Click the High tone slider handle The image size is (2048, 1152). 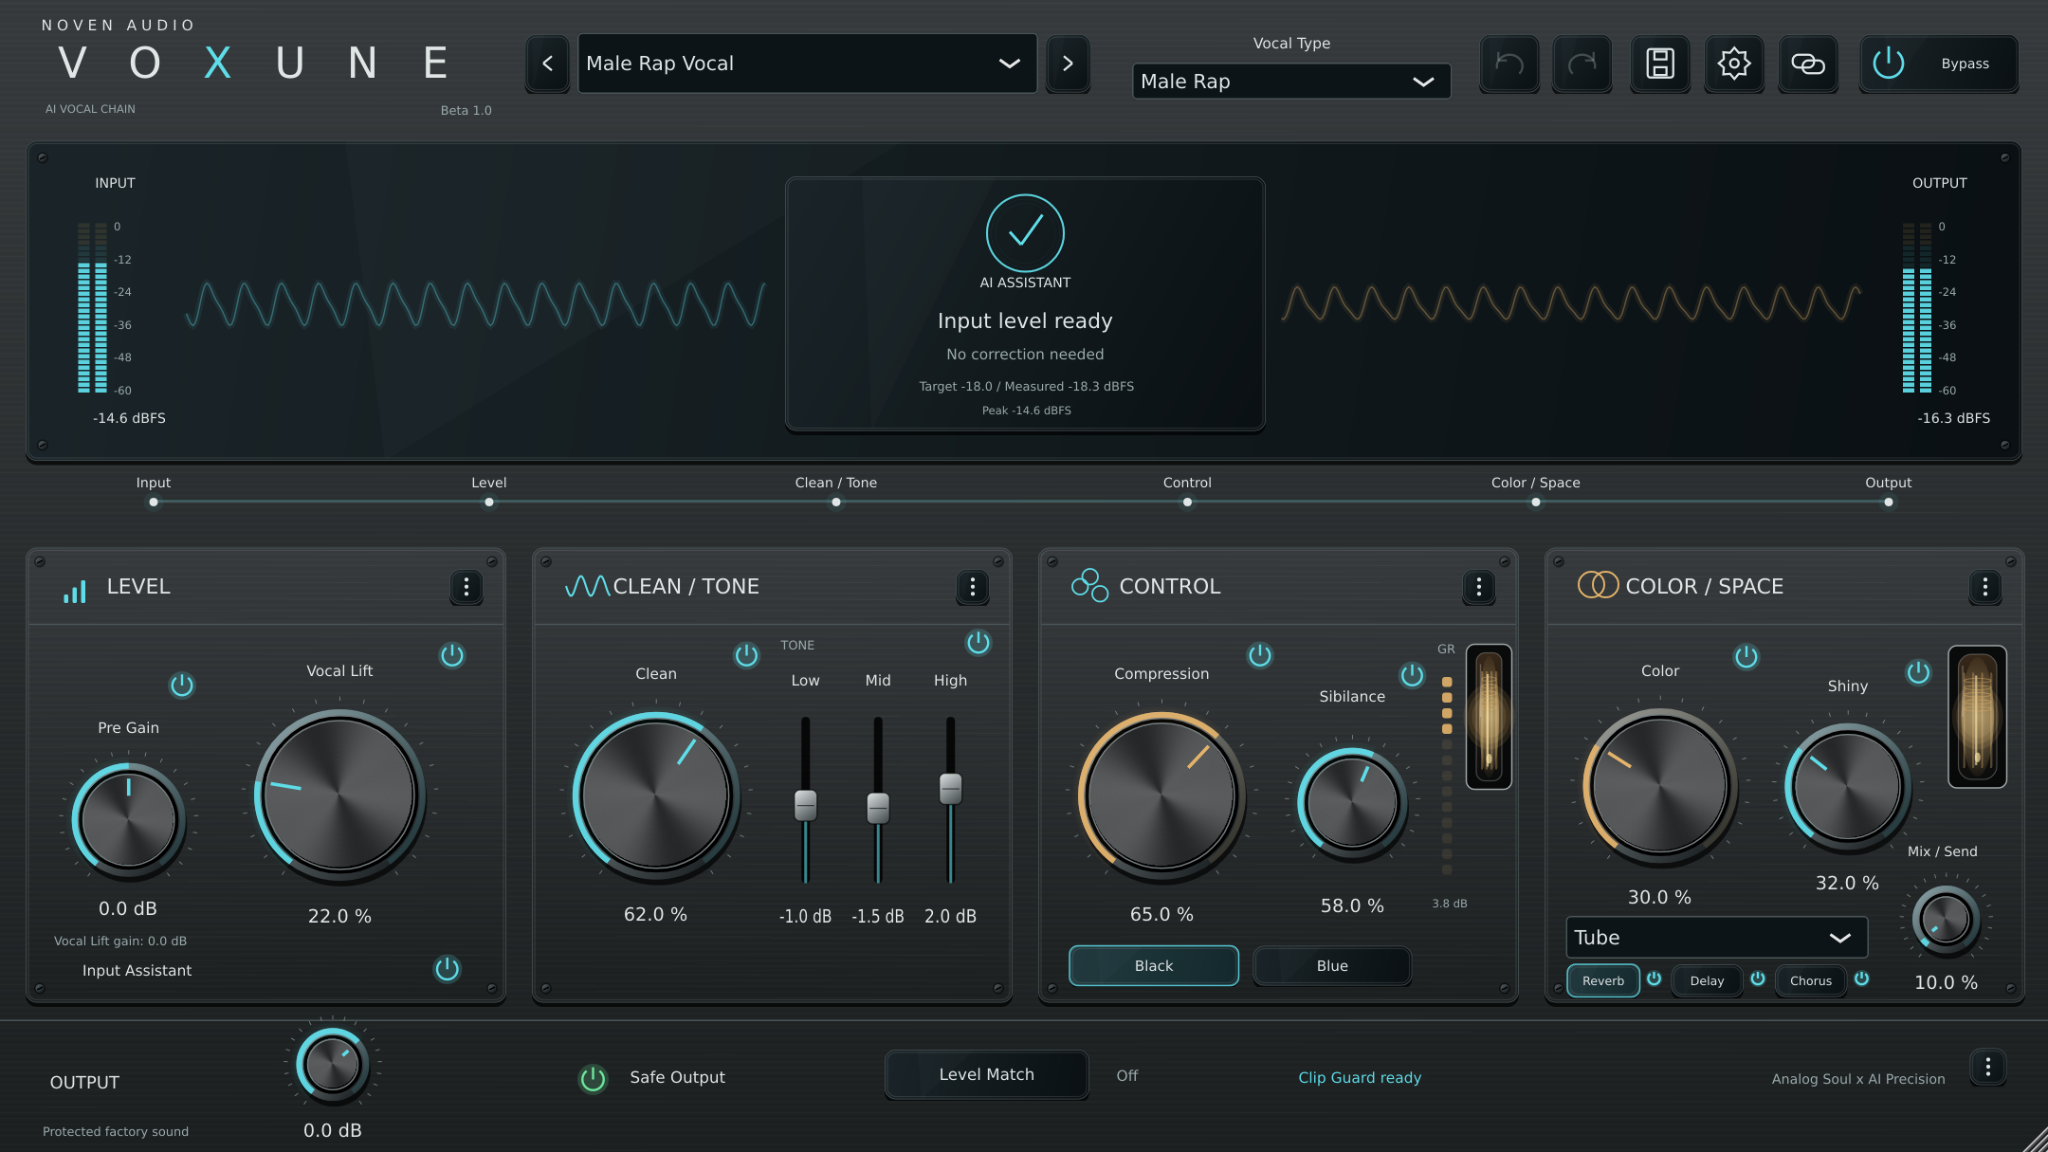(x=950, y=788)
